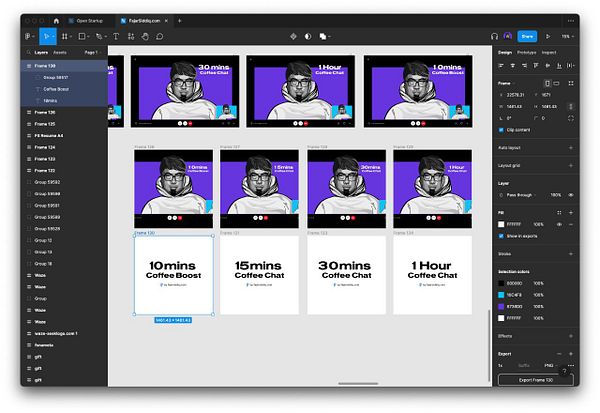Remove the FFFFFF fill with minus
This screenshot has height=413, width=600.
tap(571, 224)
